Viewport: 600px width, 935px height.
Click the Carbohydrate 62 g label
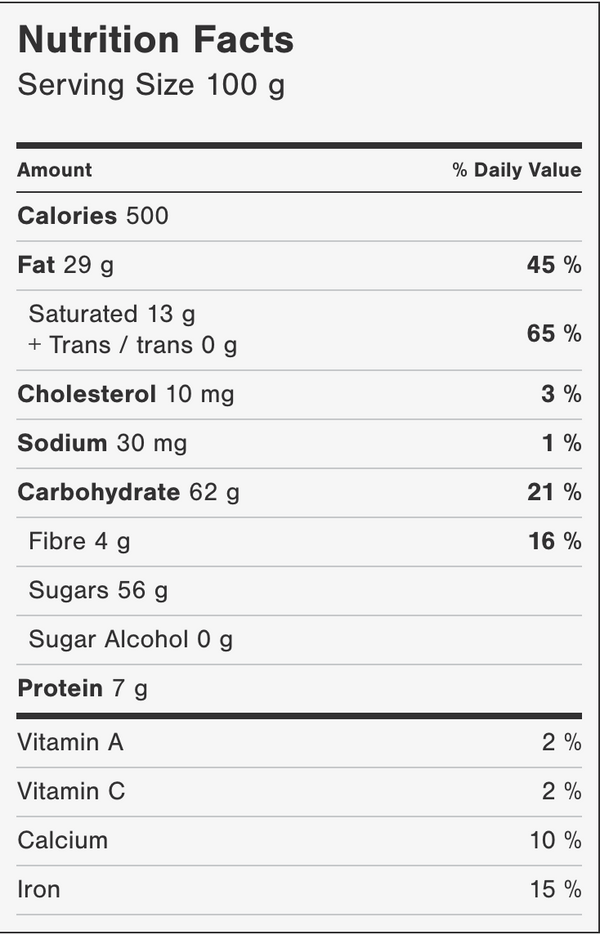[128, 492]
